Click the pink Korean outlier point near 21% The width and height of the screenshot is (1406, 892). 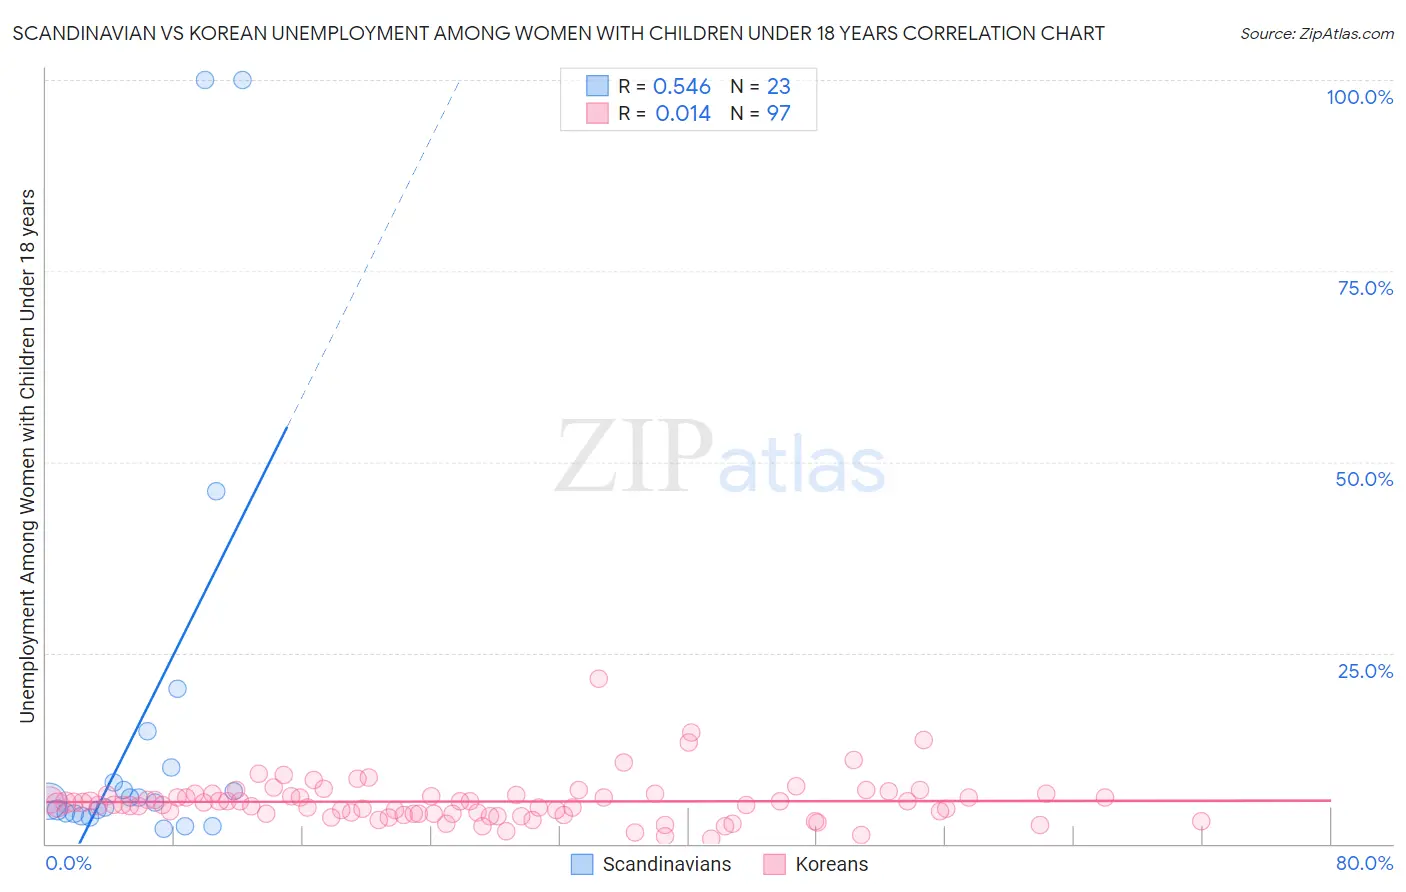point(599,678)
